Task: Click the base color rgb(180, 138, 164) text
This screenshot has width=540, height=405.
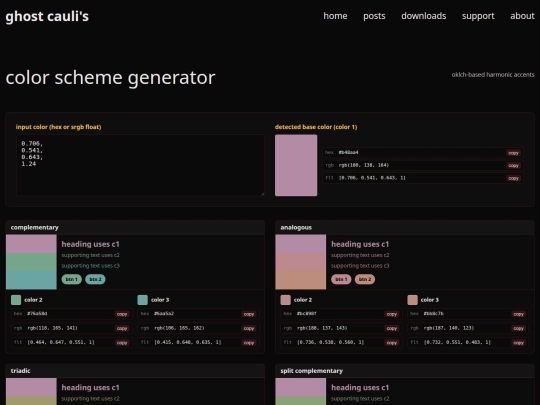Action: click(x=364, y=165)
